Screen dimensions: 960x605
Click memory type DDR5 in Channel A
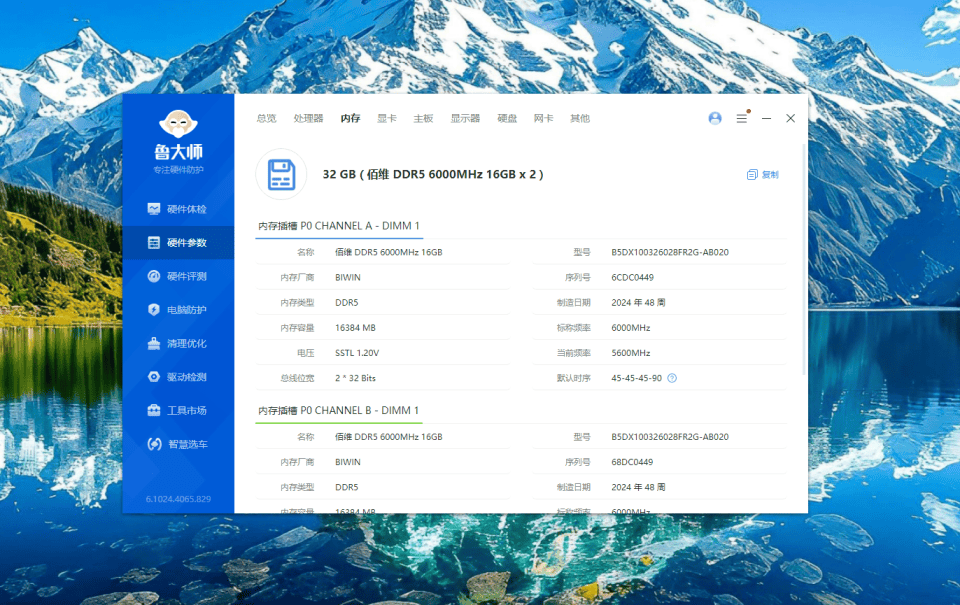[x=347, y=302]
